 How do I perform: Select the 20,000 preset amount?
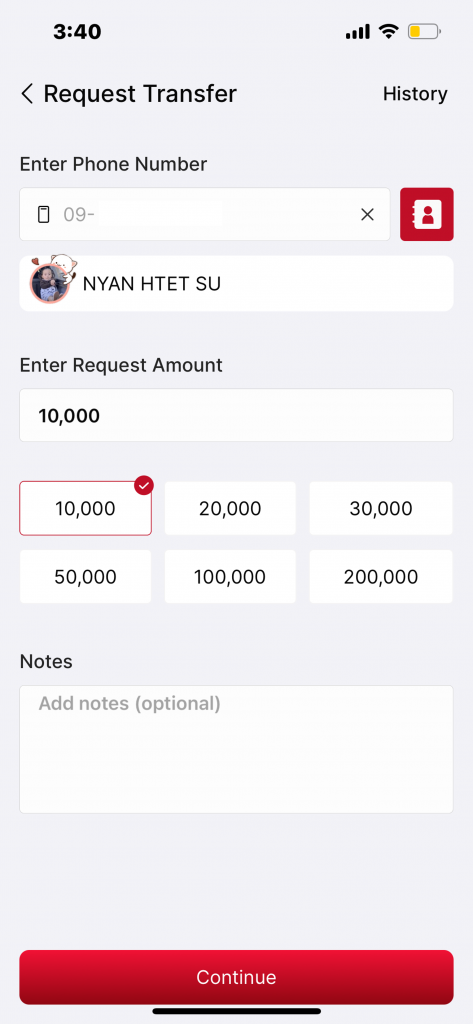pyautogui.click(x=230, y=509)
